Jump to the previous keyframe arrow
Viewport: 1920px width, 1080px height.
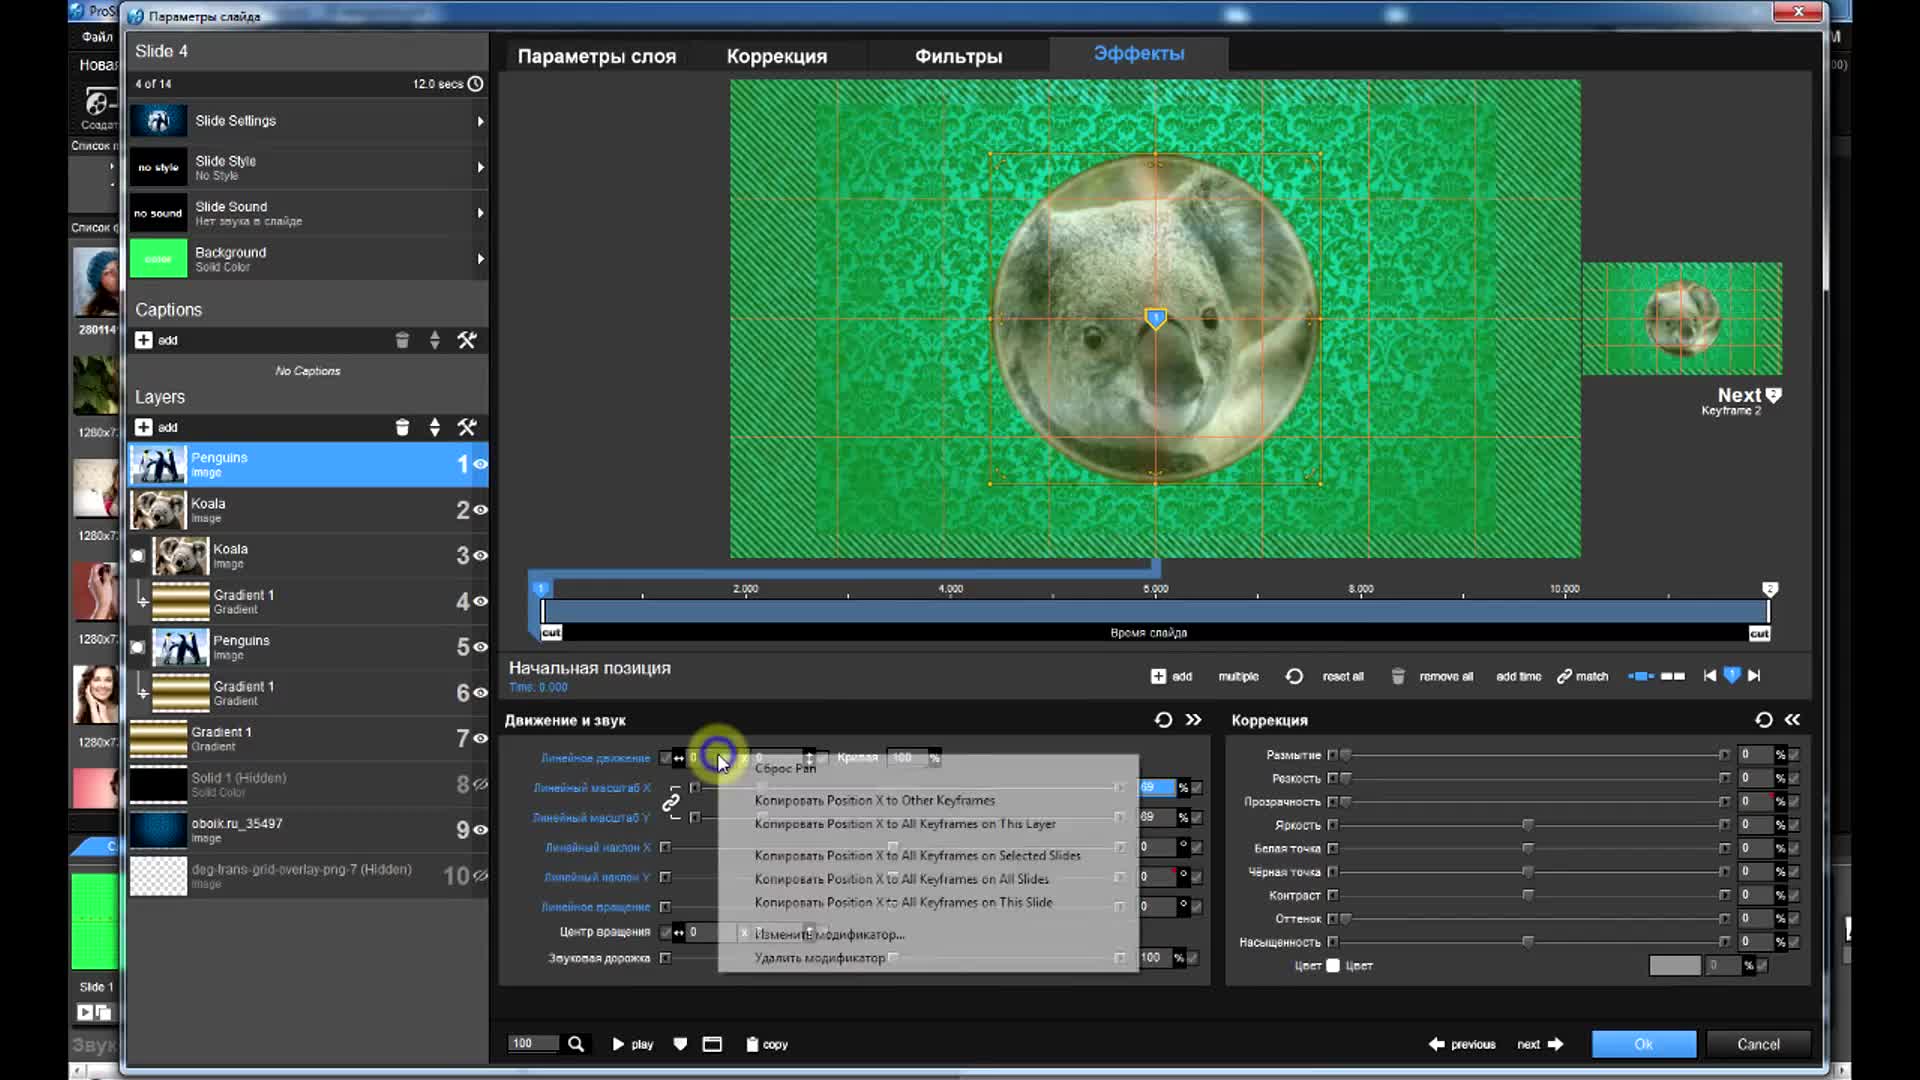(1710, 676)
